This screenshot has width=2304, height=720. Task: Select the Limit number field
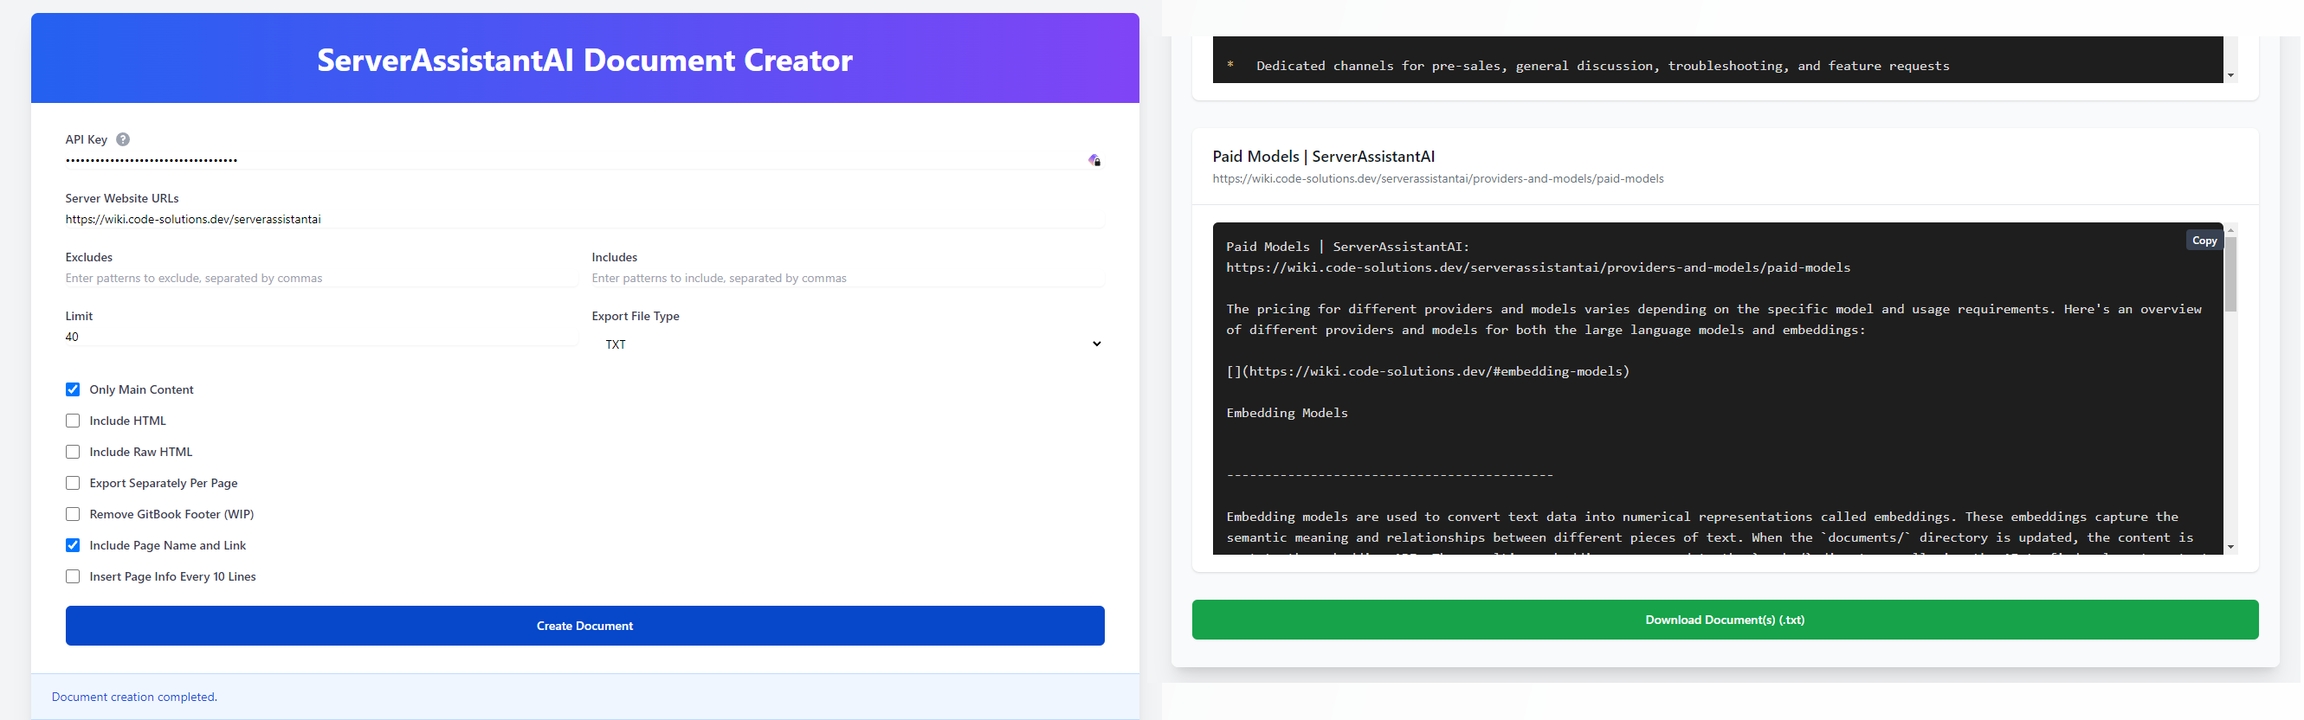click(x=320, y=337)
